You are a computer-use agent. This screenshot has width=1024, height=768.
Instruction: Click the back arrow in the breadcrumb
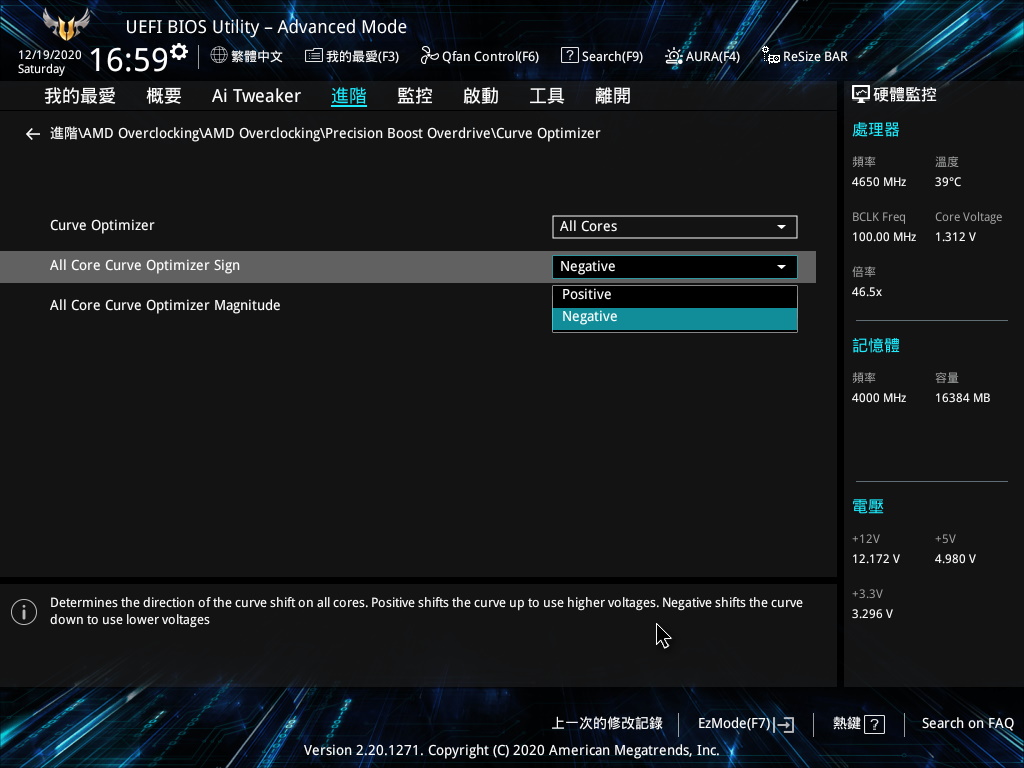click(x=33, y=134)
